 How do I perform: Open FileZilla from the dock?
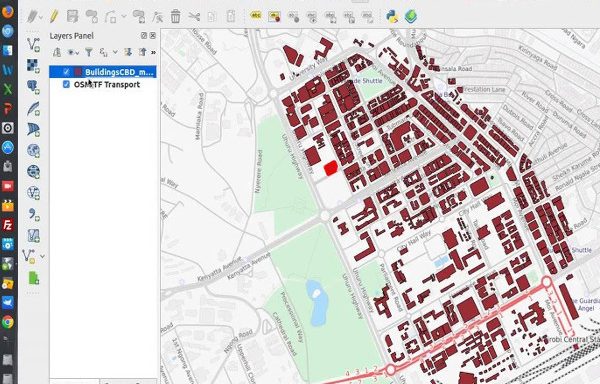point(8,225)
